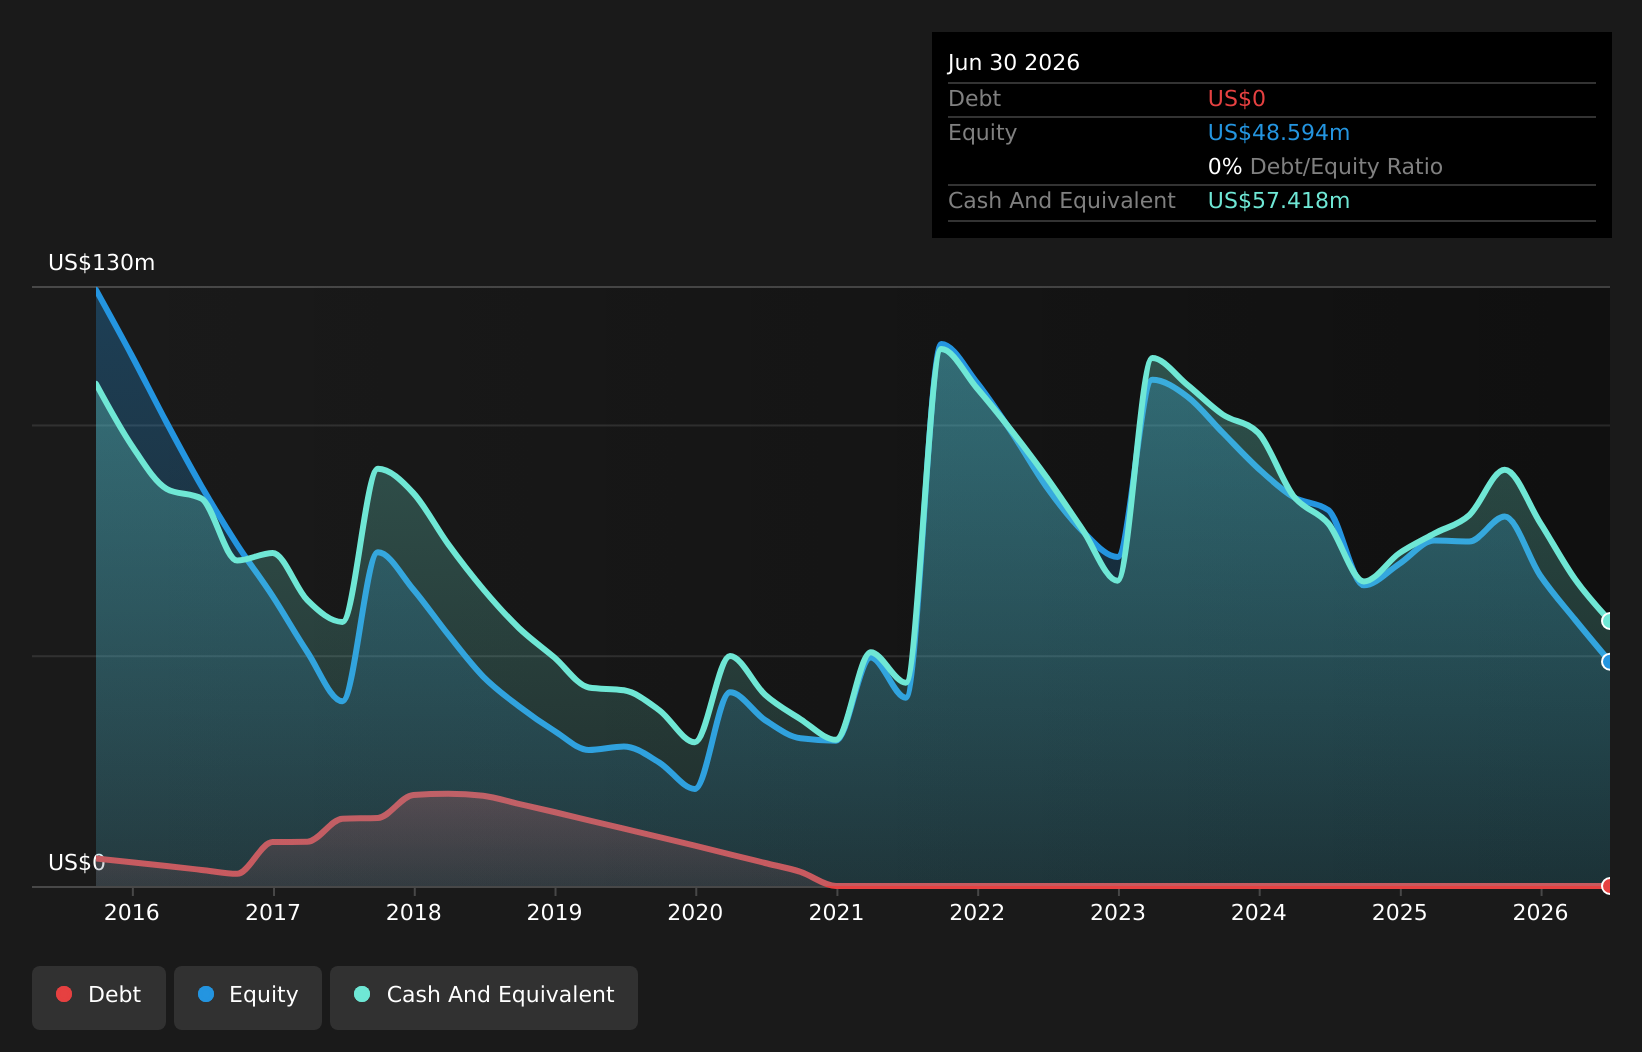Click the Debt endpoint marker at chart end

click(1609, 886)
